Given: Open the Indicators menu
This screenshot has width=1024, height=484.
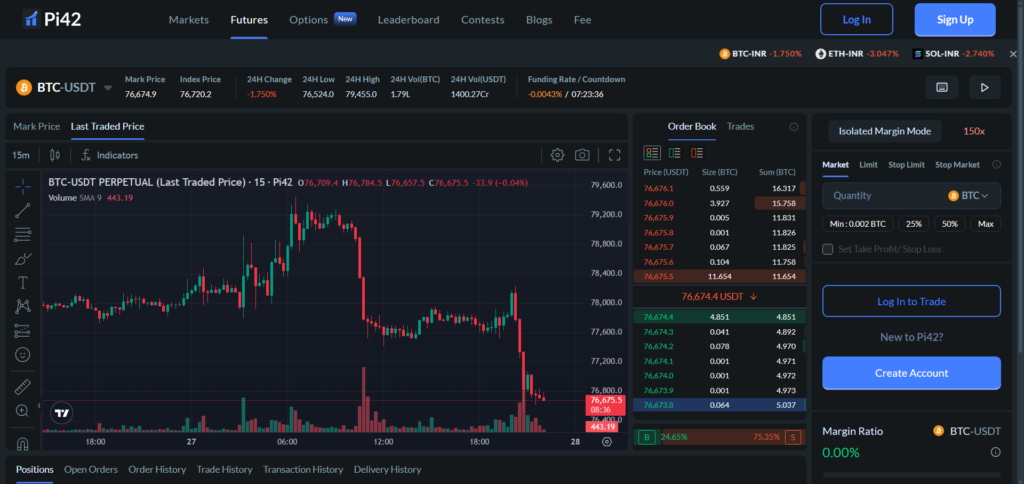Looking at the screenshot, I should click(x=109, y=155).
